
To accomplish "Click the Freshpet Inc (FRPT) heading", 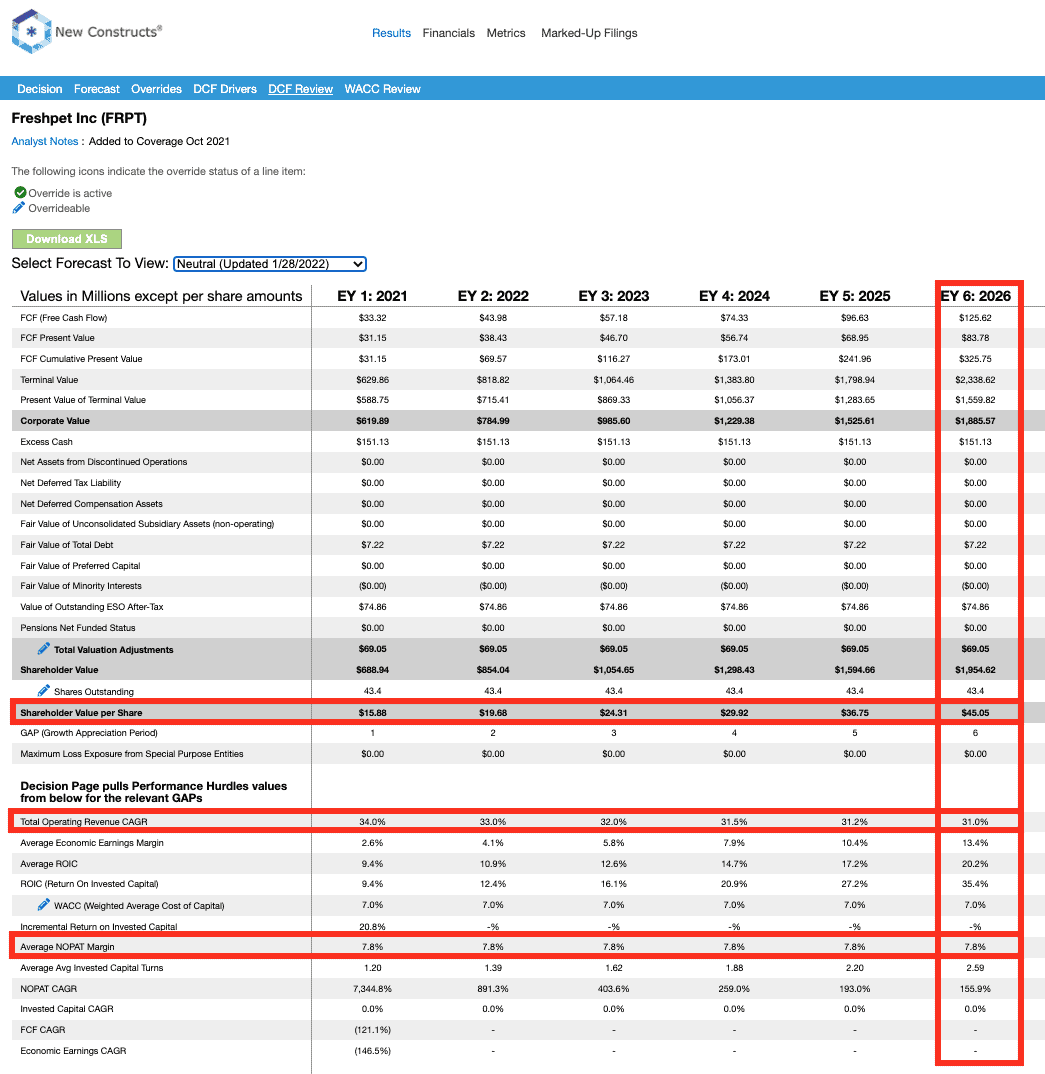I will point(79,118).
